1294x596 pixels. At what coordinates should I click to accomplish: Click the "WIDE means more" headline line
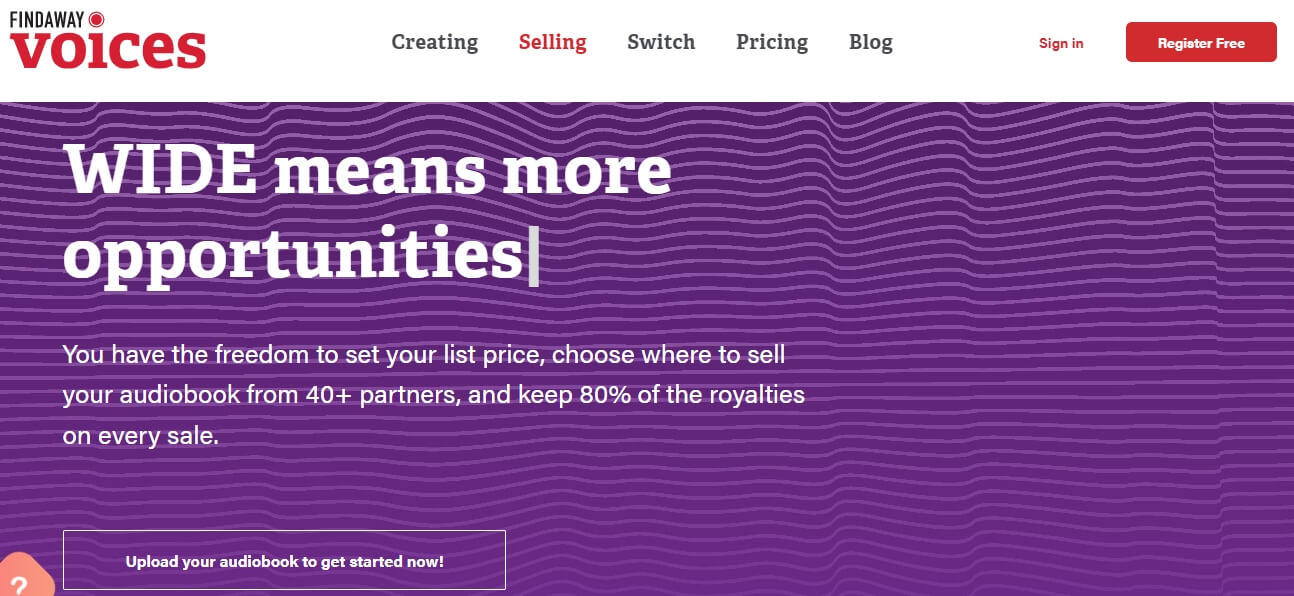tap(368, 170)
